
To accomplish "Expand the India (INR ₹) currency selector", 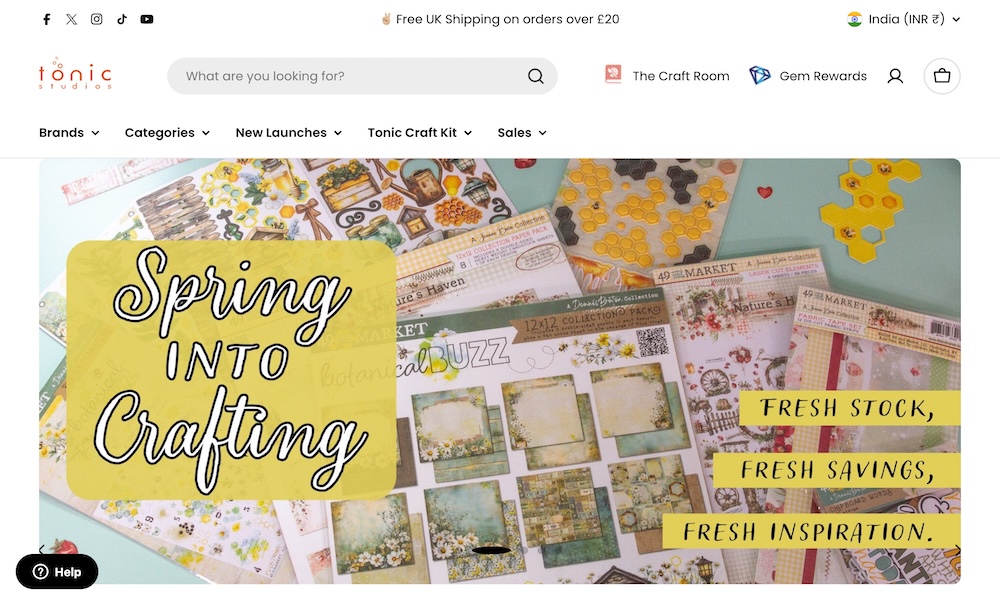I will tap(903, 19).
